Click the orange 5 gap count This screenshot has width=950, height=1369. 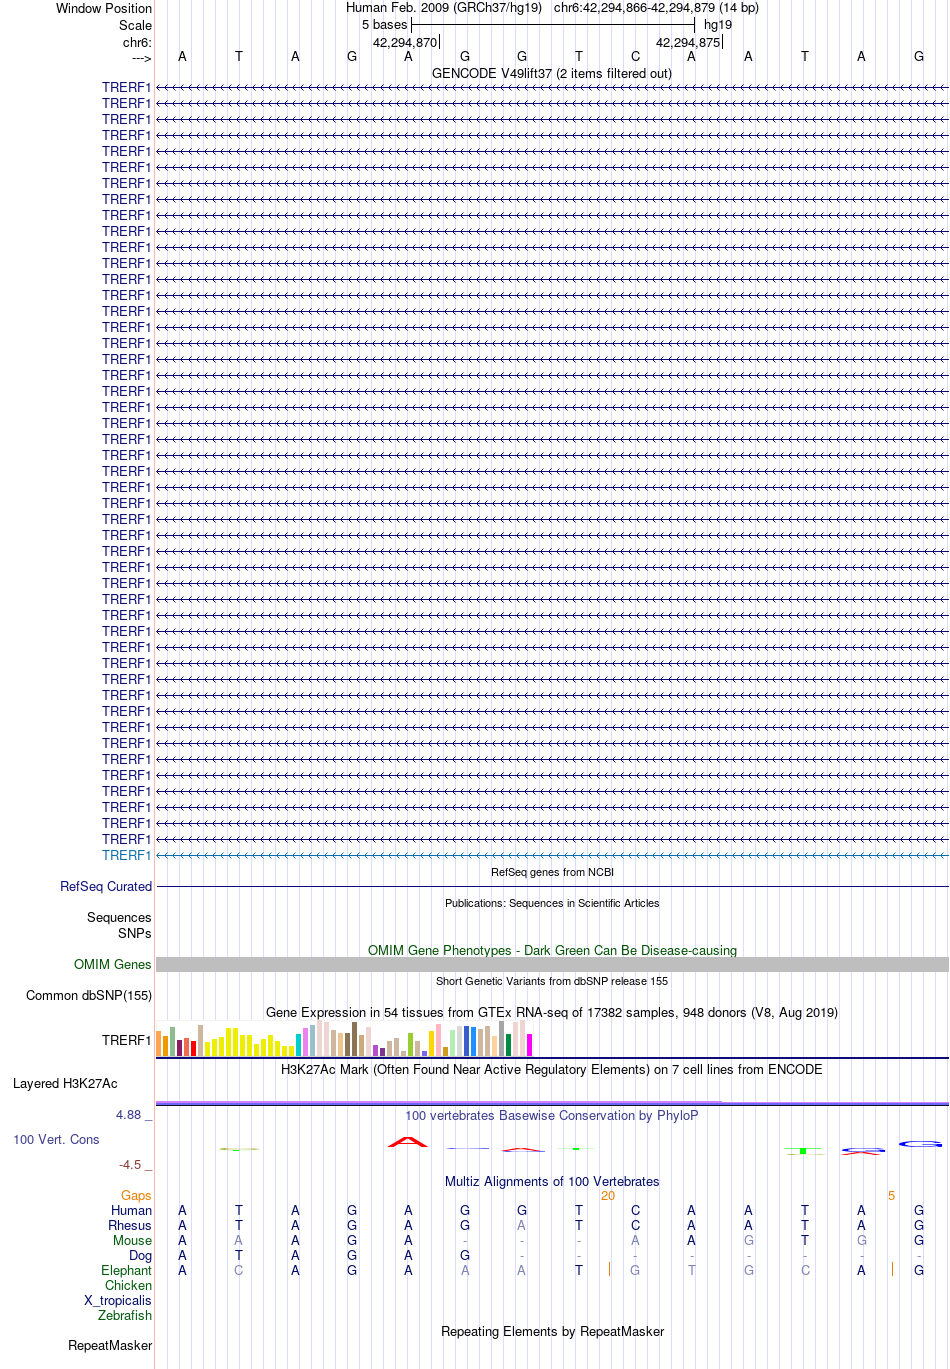891,1195
